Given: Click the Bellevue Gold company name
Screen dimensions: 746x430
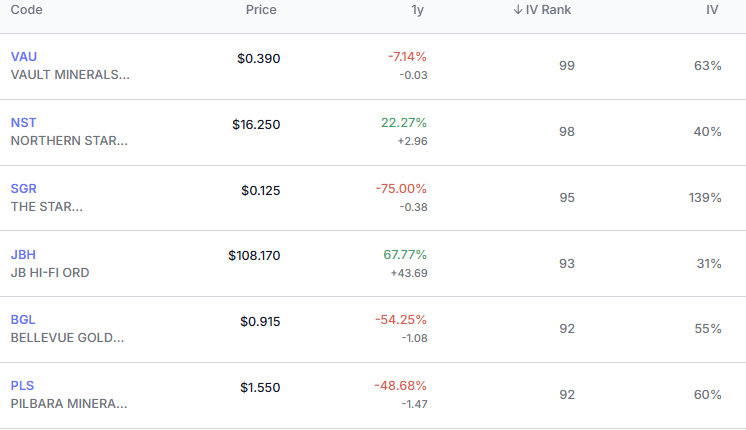Looking at the screenshot, I should pos(67,338).
